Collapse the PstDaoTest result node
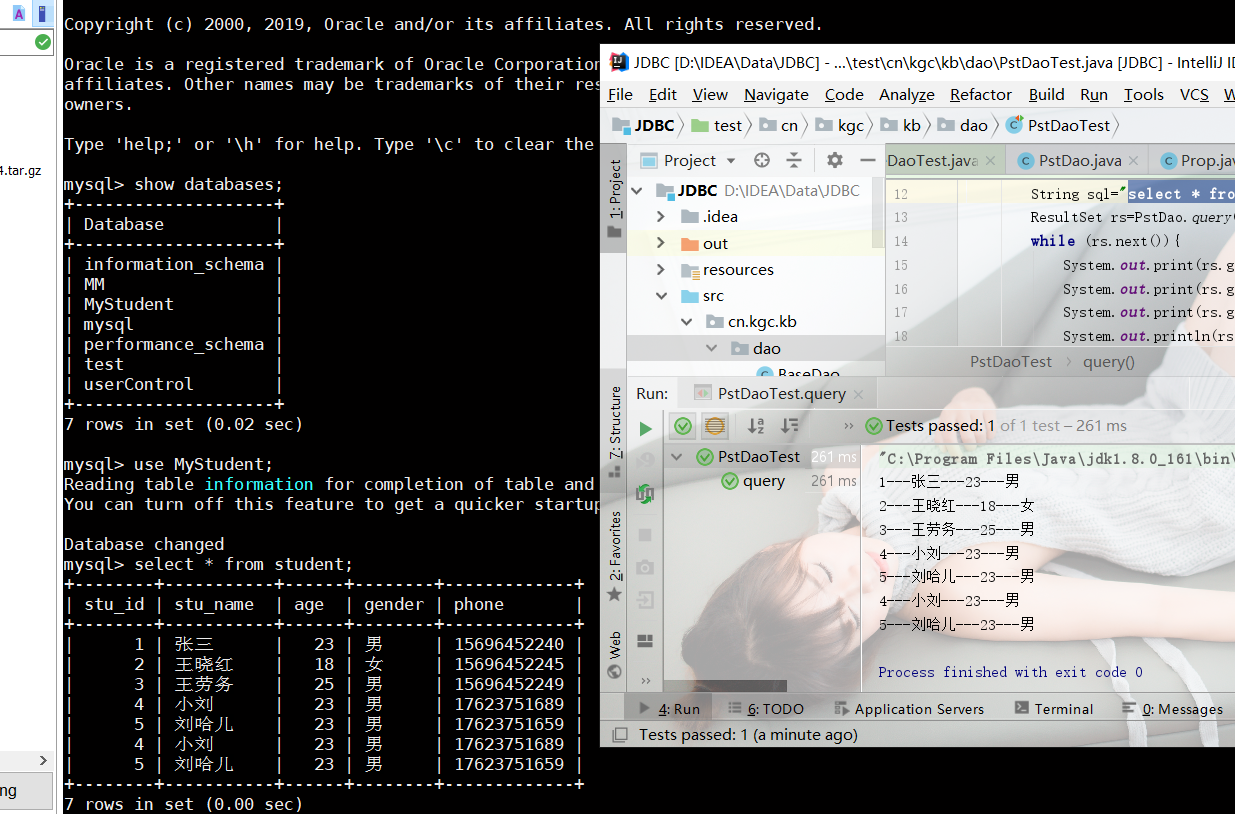1235x814 pixels. tap(677, 457)
